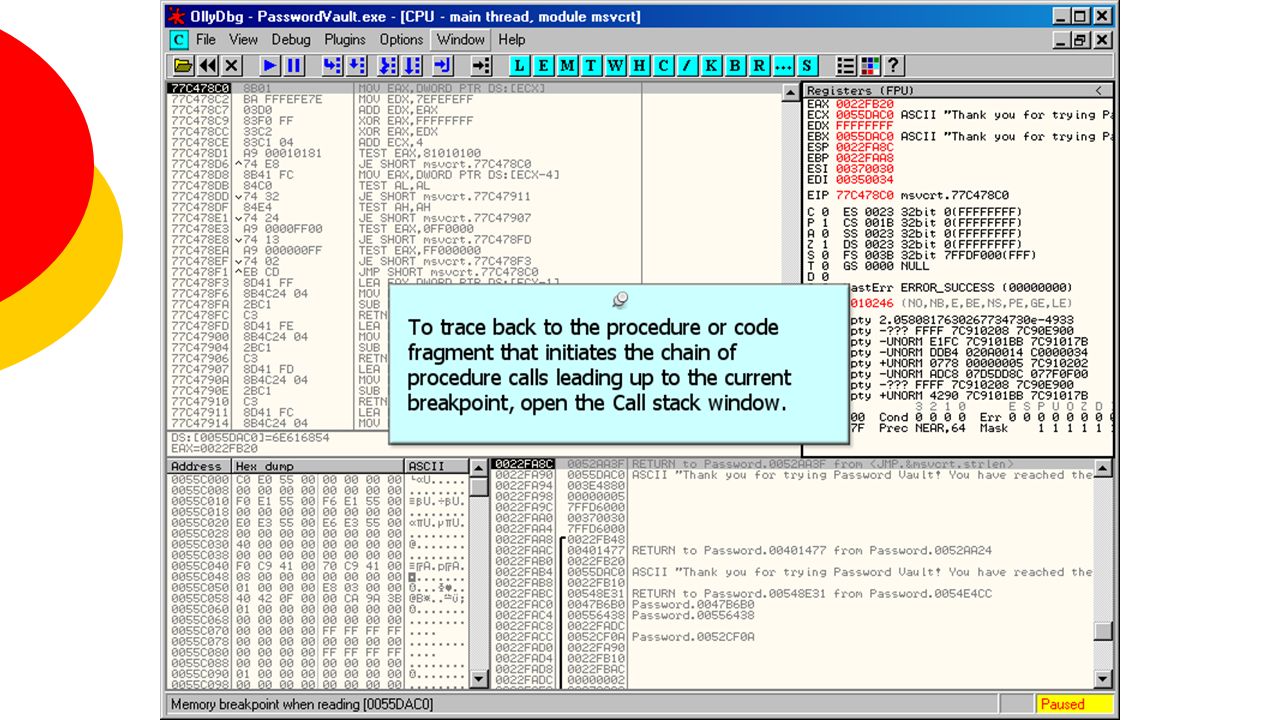Open the View menu
The image size is (1280, 720).
[244, 40]
